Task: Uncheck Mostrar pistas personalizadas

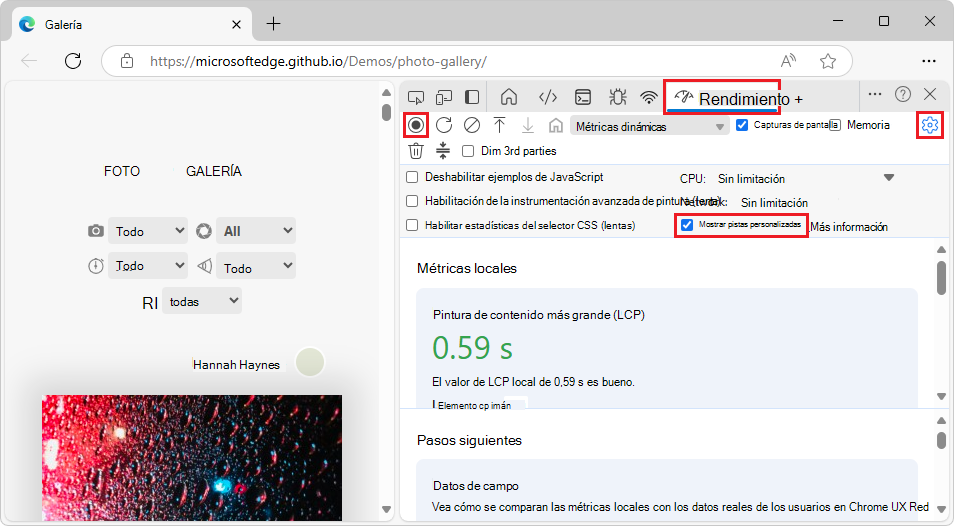Action: (687, 225)
